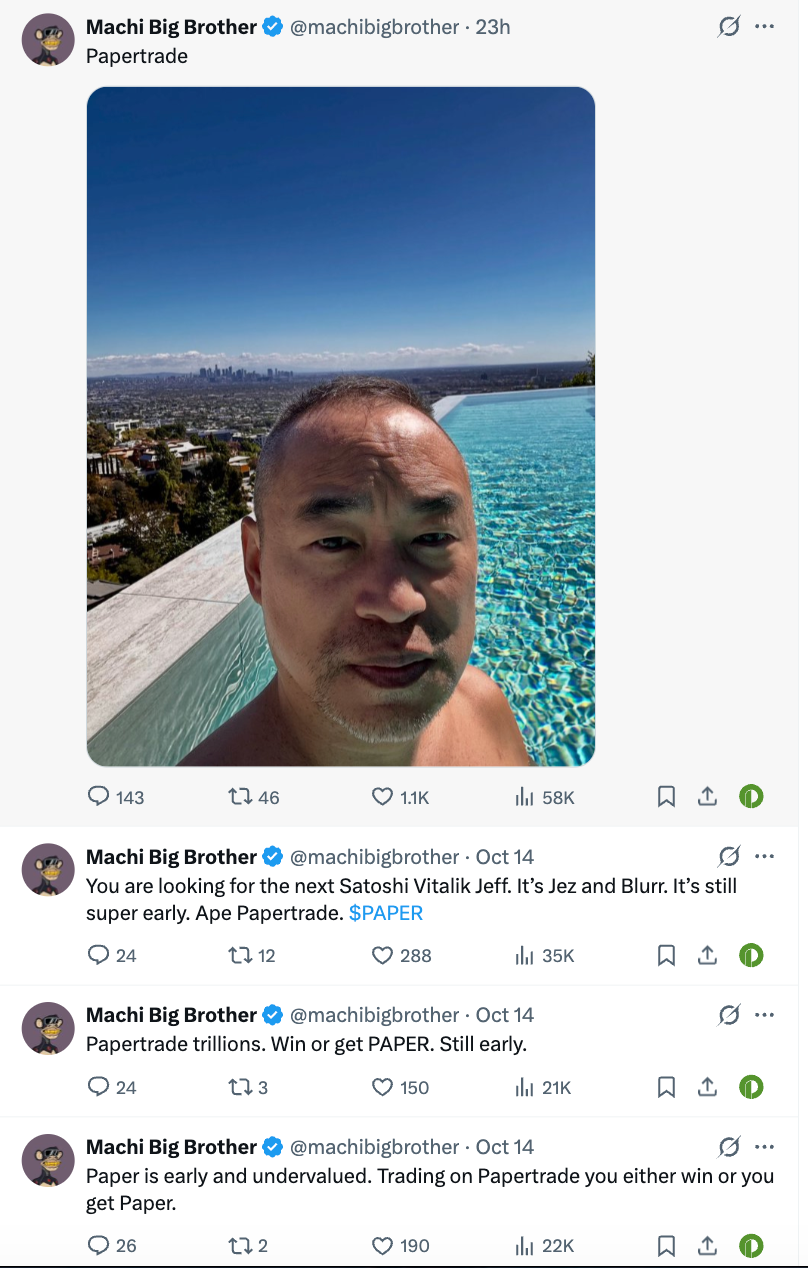The image size is (808, 1268).
Task: Click the top tweet's profile avatar
Action: coord(48,40)
